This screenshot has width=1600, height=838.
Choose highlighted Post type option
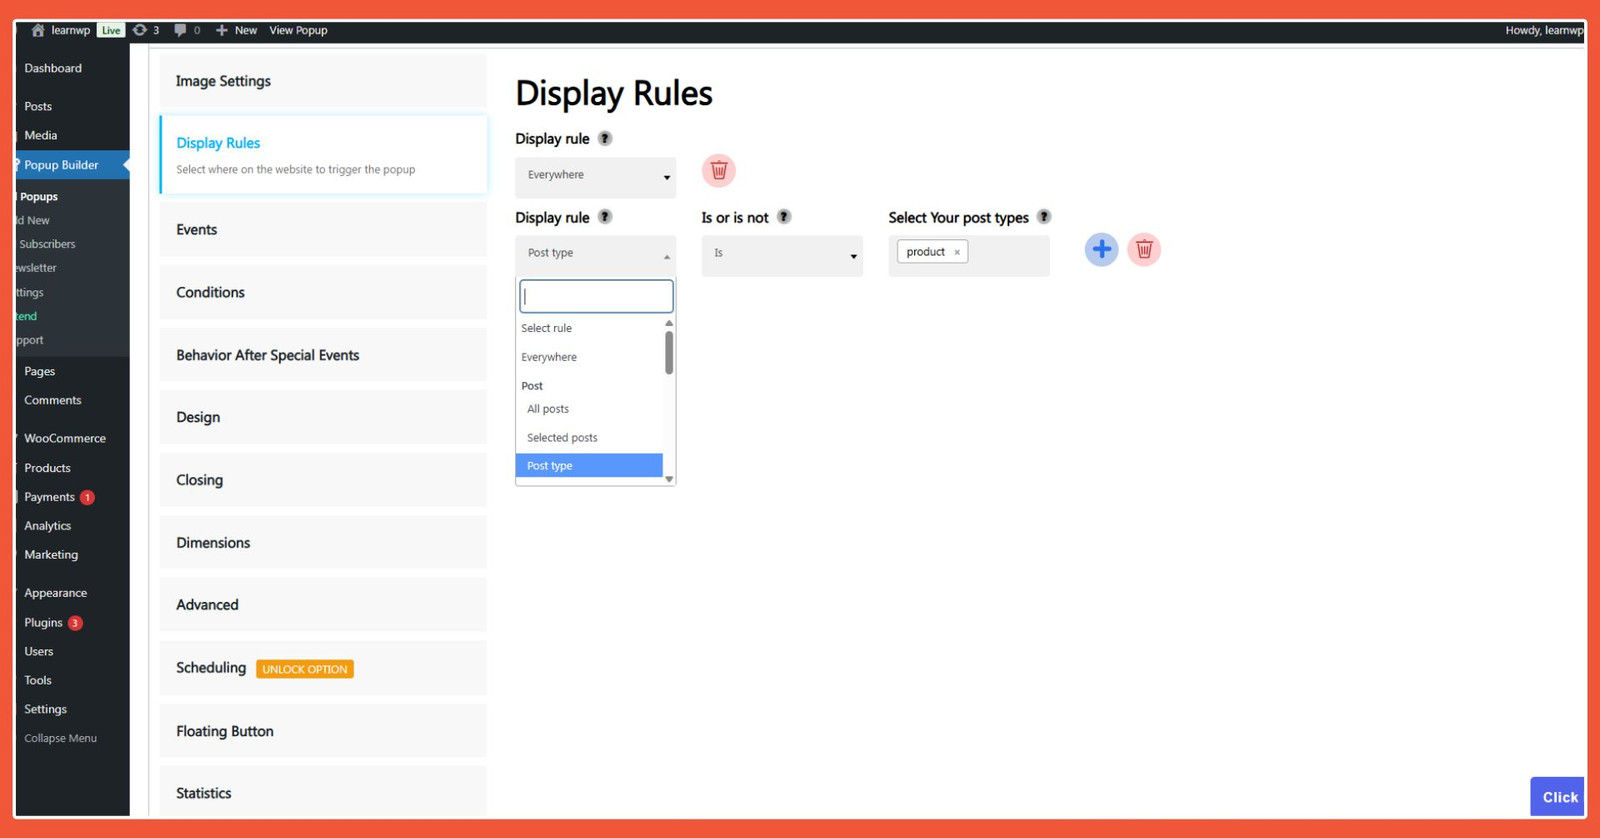point(589,465)
